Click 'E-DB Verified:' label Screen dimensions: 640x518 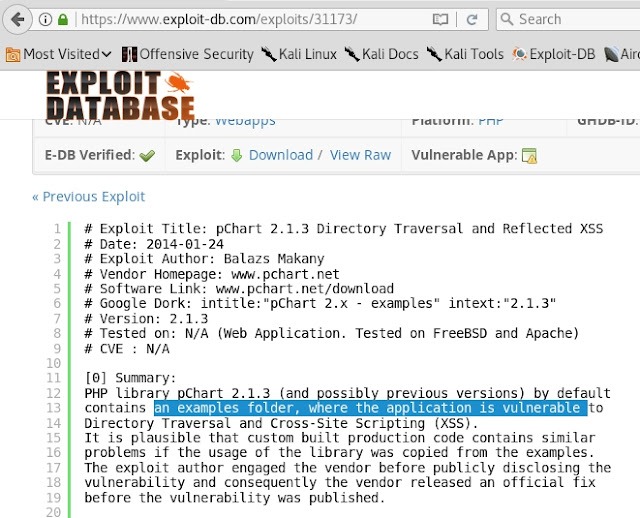tap(89, 155)
